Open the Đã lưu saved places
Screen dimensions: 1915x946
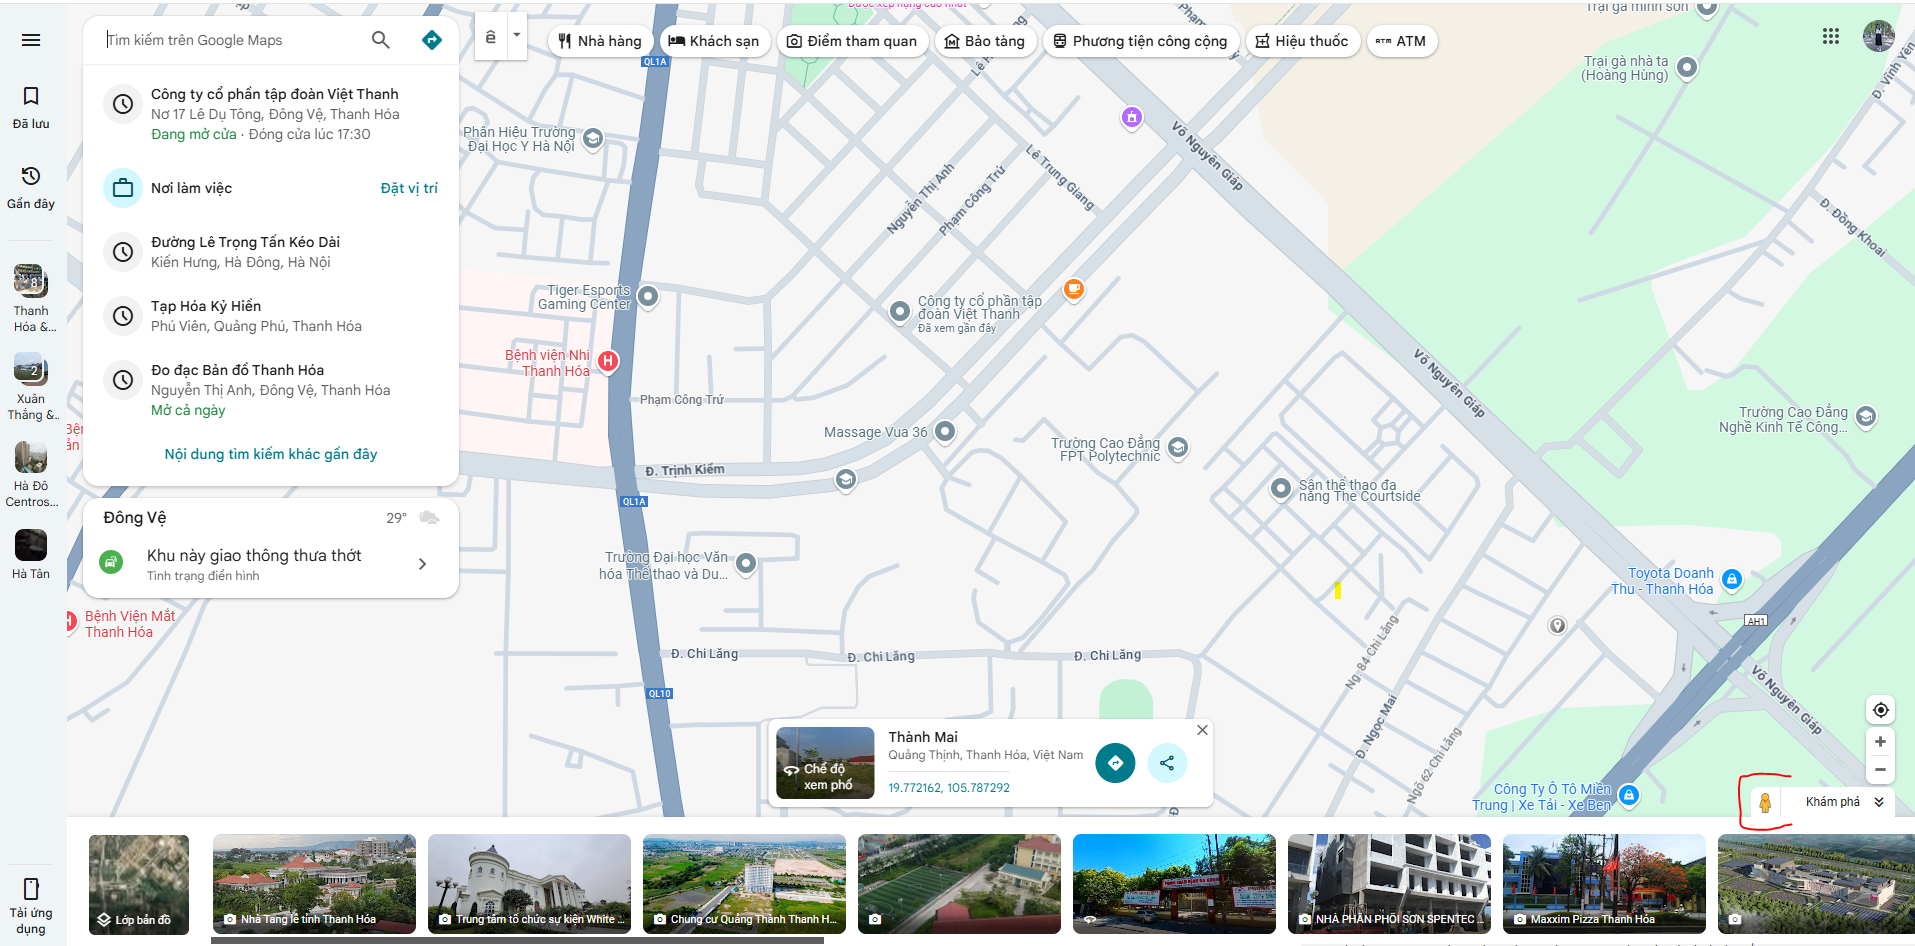pyautogui.click(x=31, y=108)
